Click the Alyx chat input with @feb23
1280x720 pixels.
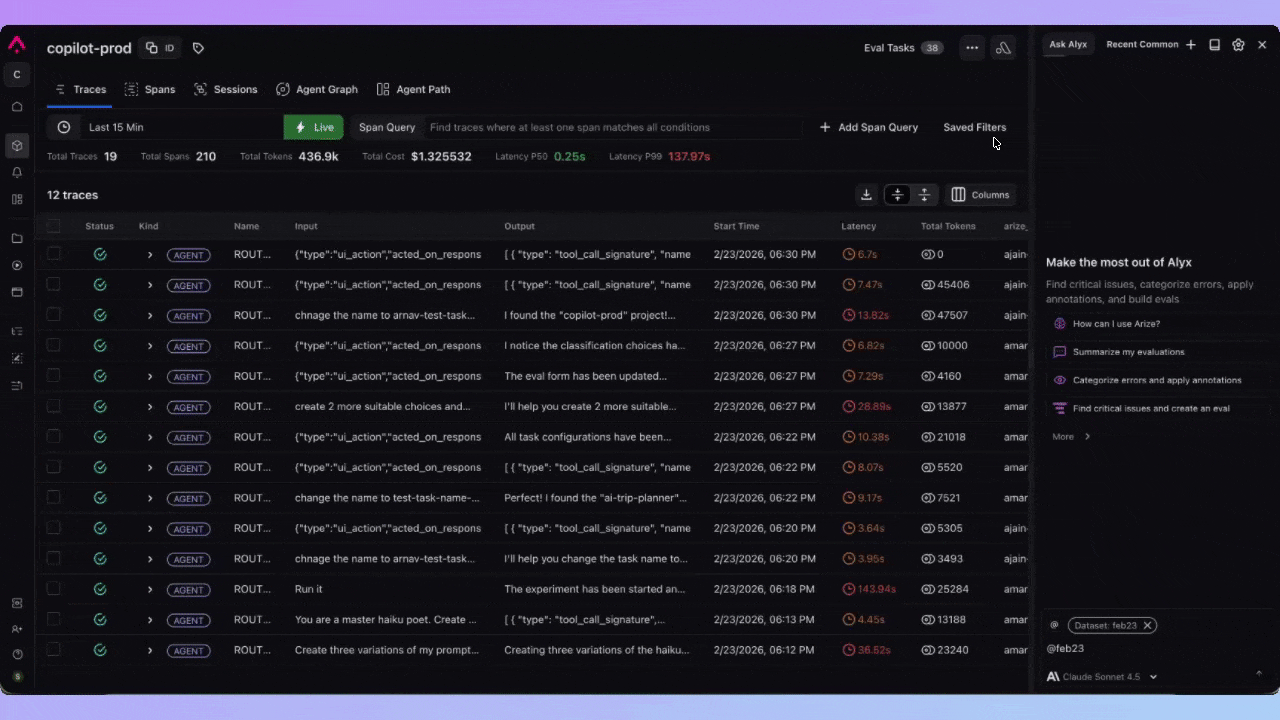coord(1155,649)
